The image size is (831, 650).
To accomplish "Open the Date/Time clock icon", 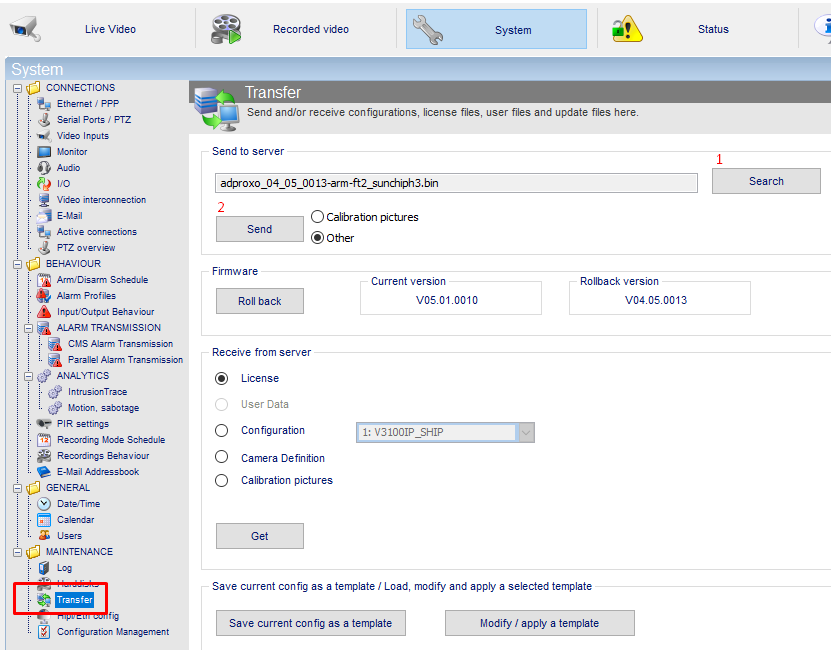I will (44, 504).
